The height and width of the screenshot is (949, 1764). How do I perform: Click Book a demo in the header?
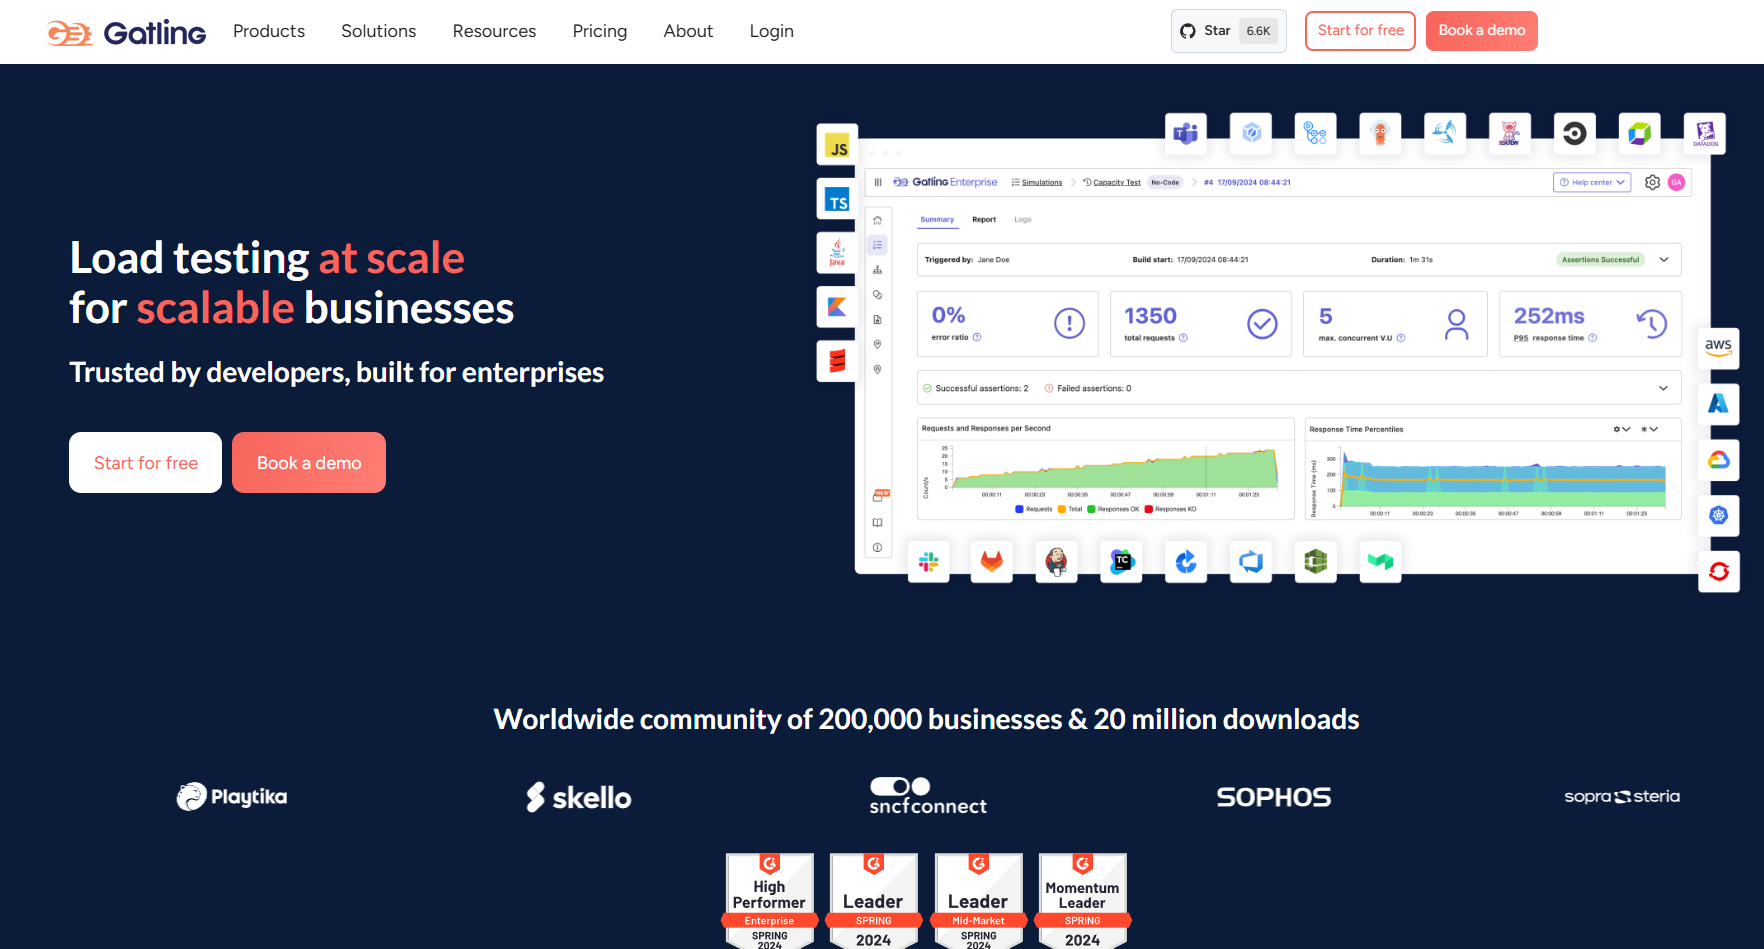coord(1482,31)
